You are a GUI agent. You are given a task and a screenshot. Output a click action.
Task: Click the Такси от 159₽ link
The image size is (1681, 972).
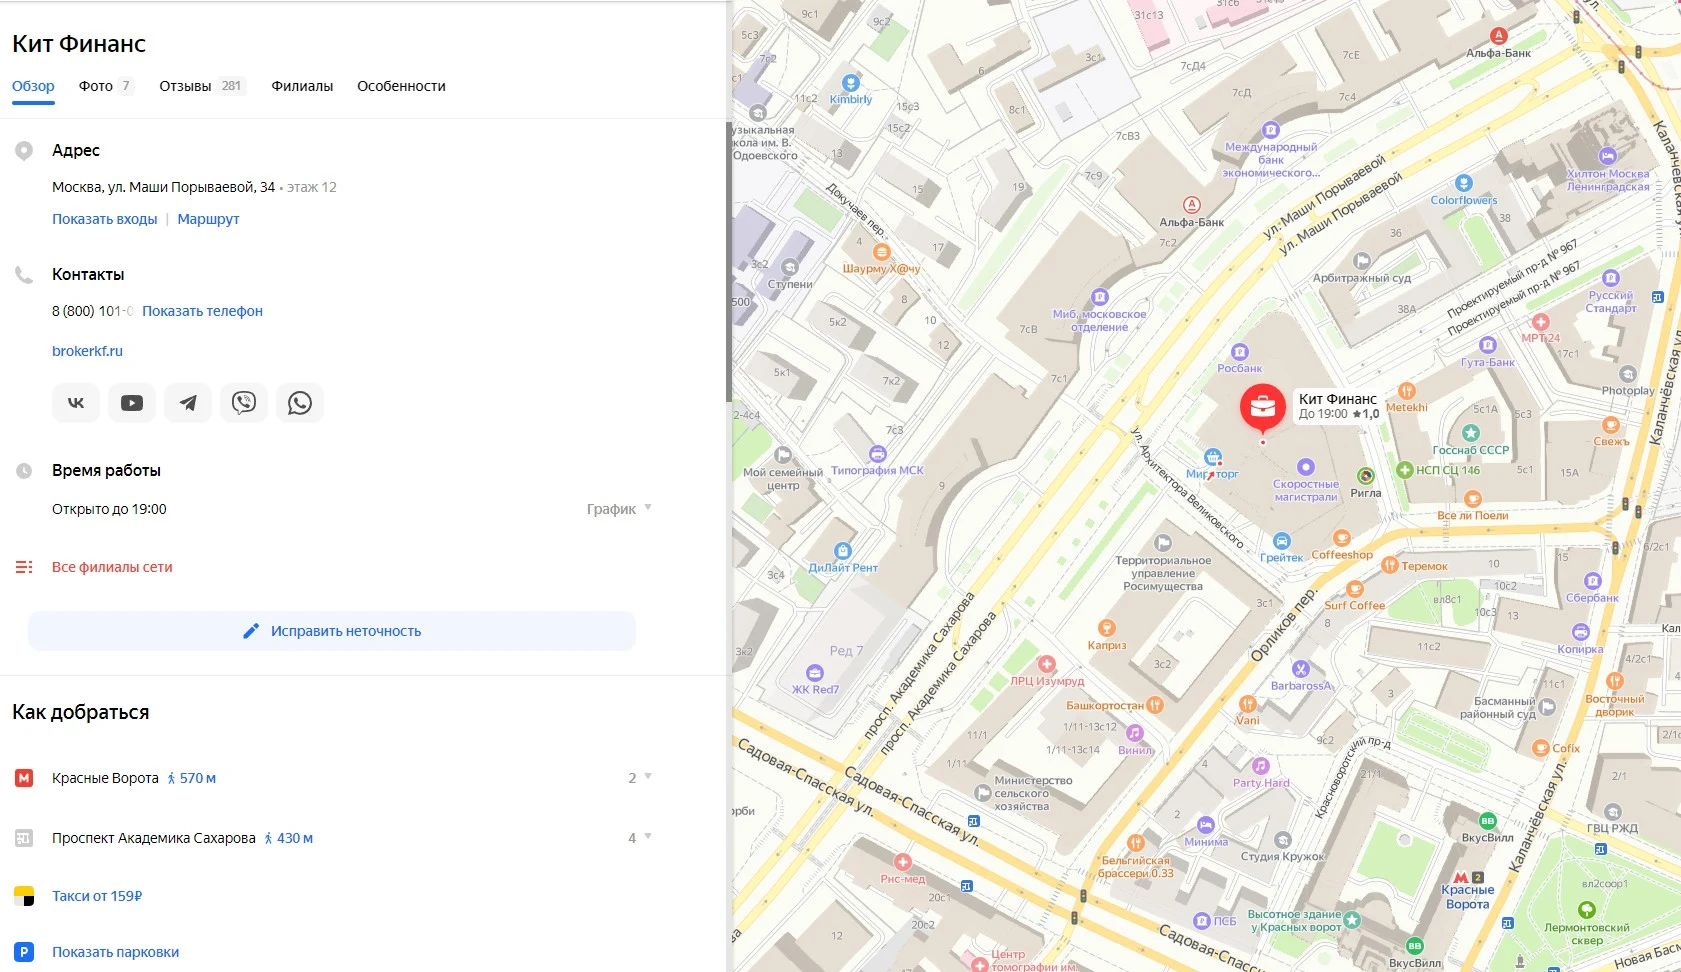pyautogui.click(x=97, y=896)
